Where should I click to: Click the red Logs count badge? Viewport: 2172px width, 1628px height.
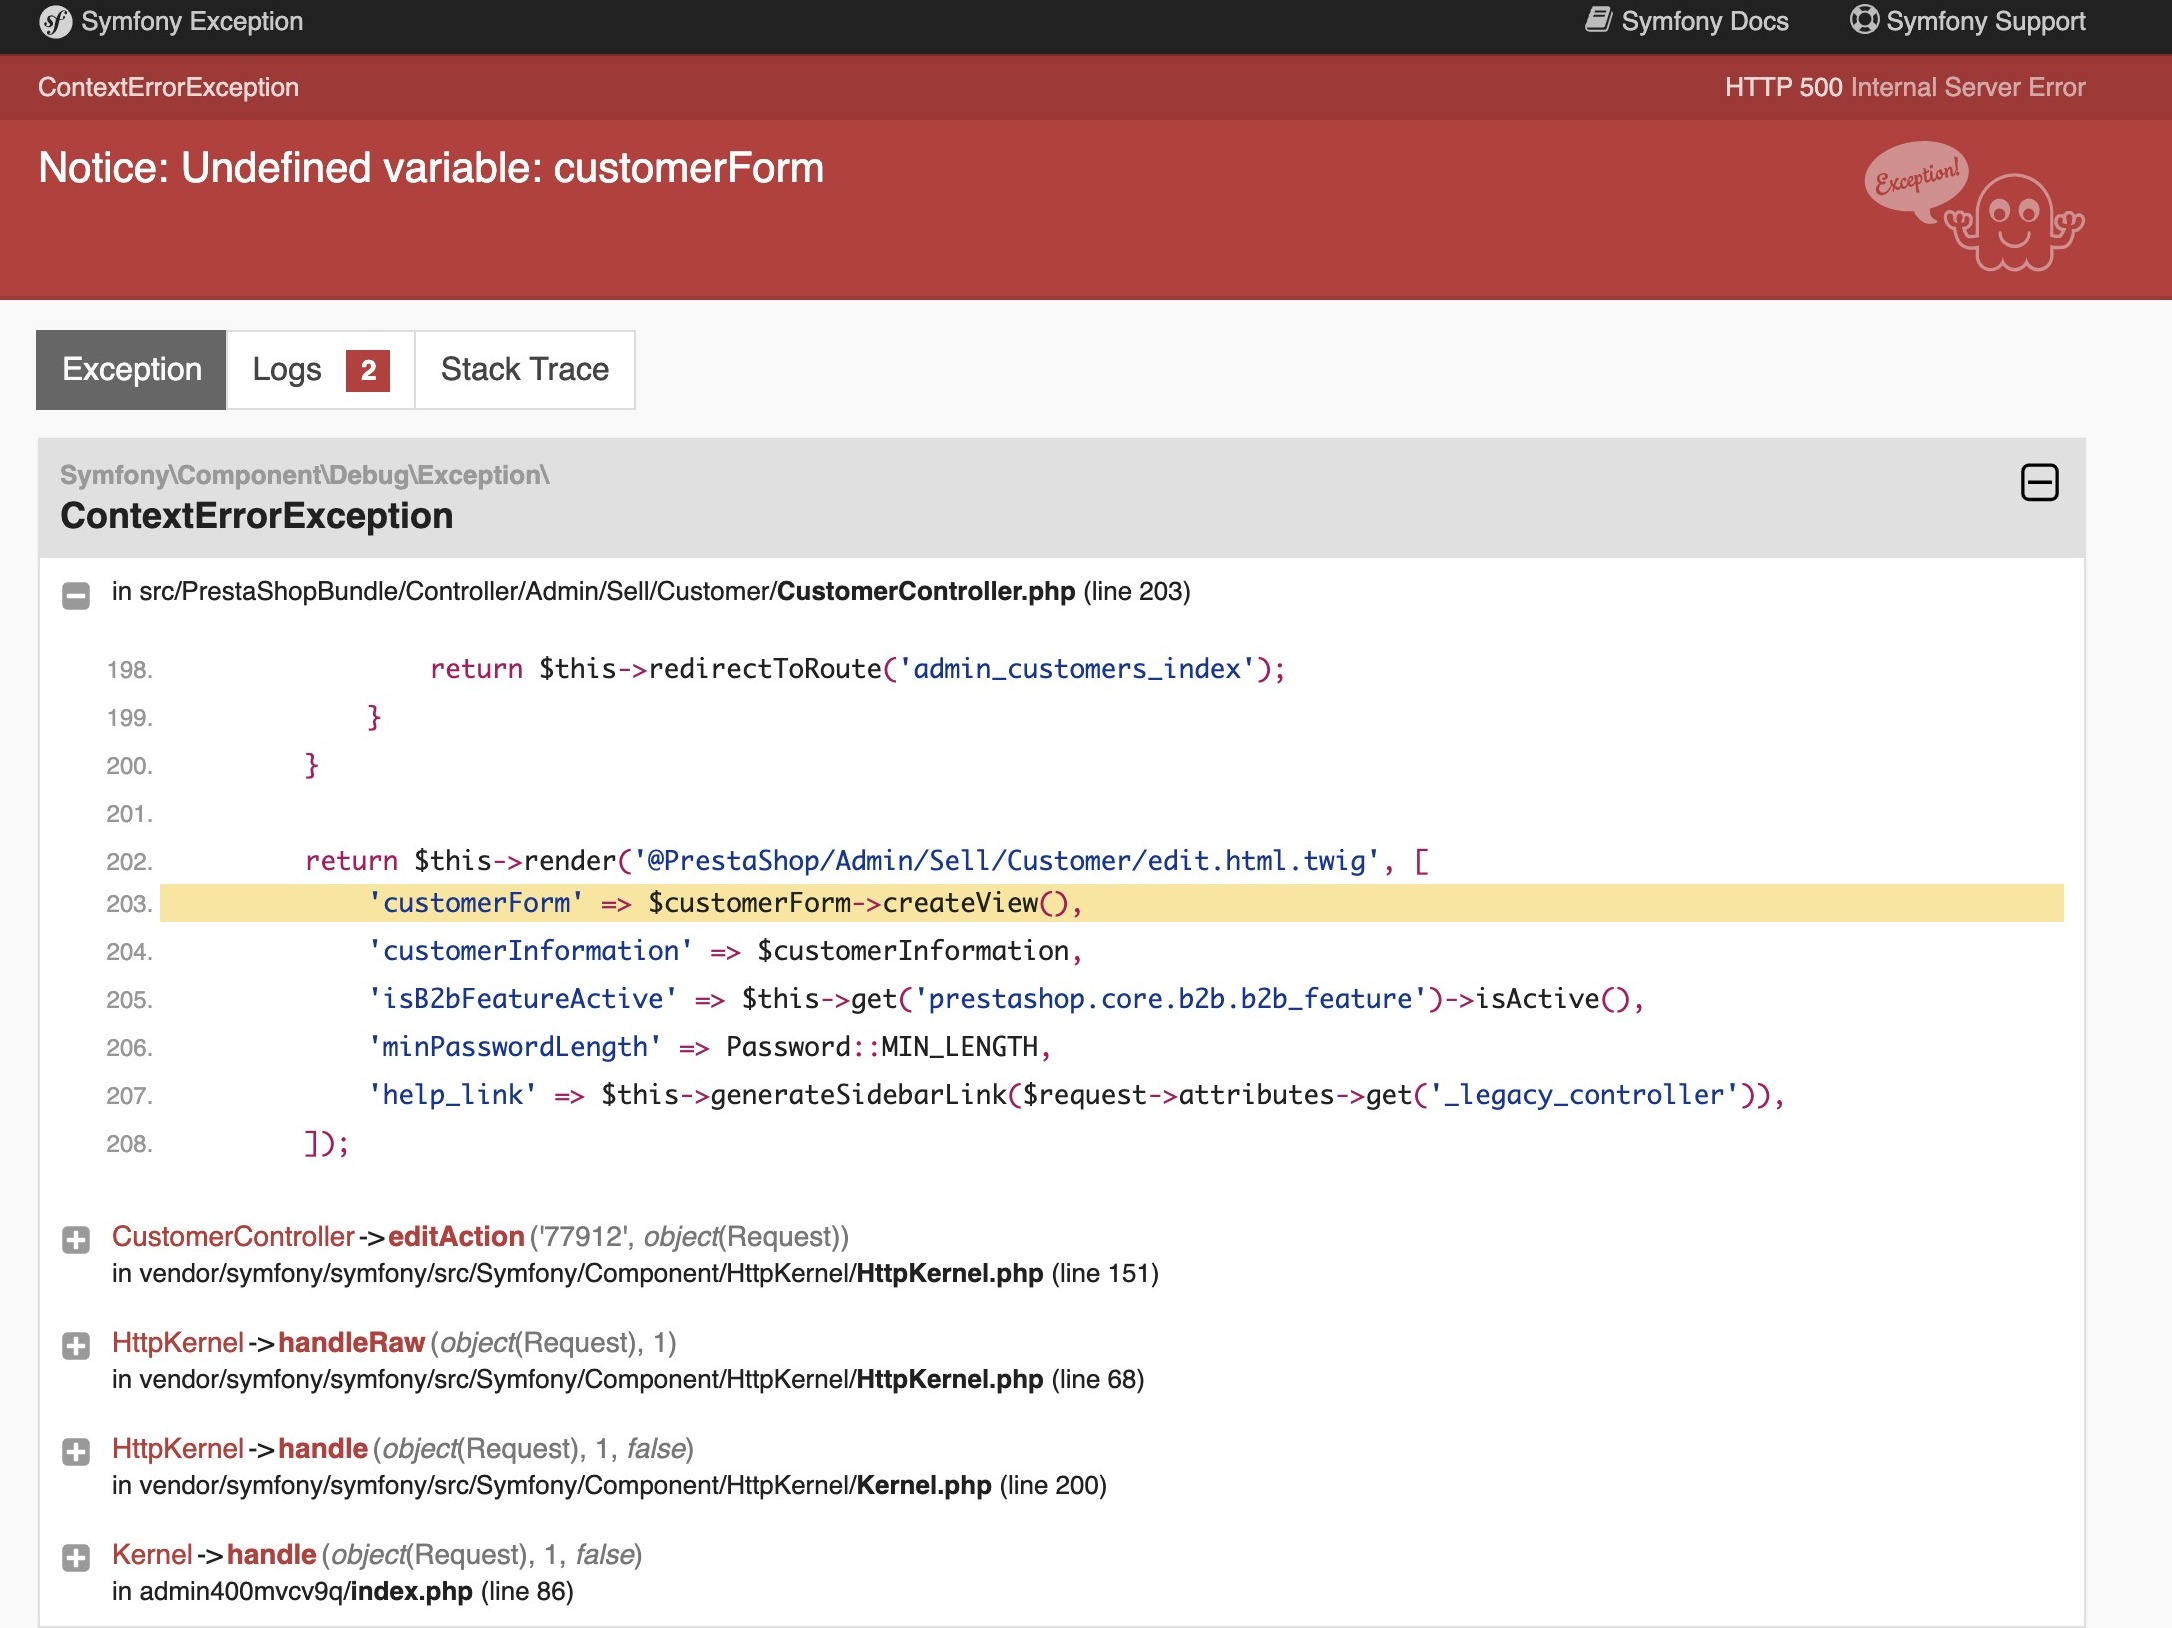click(367, 371)
